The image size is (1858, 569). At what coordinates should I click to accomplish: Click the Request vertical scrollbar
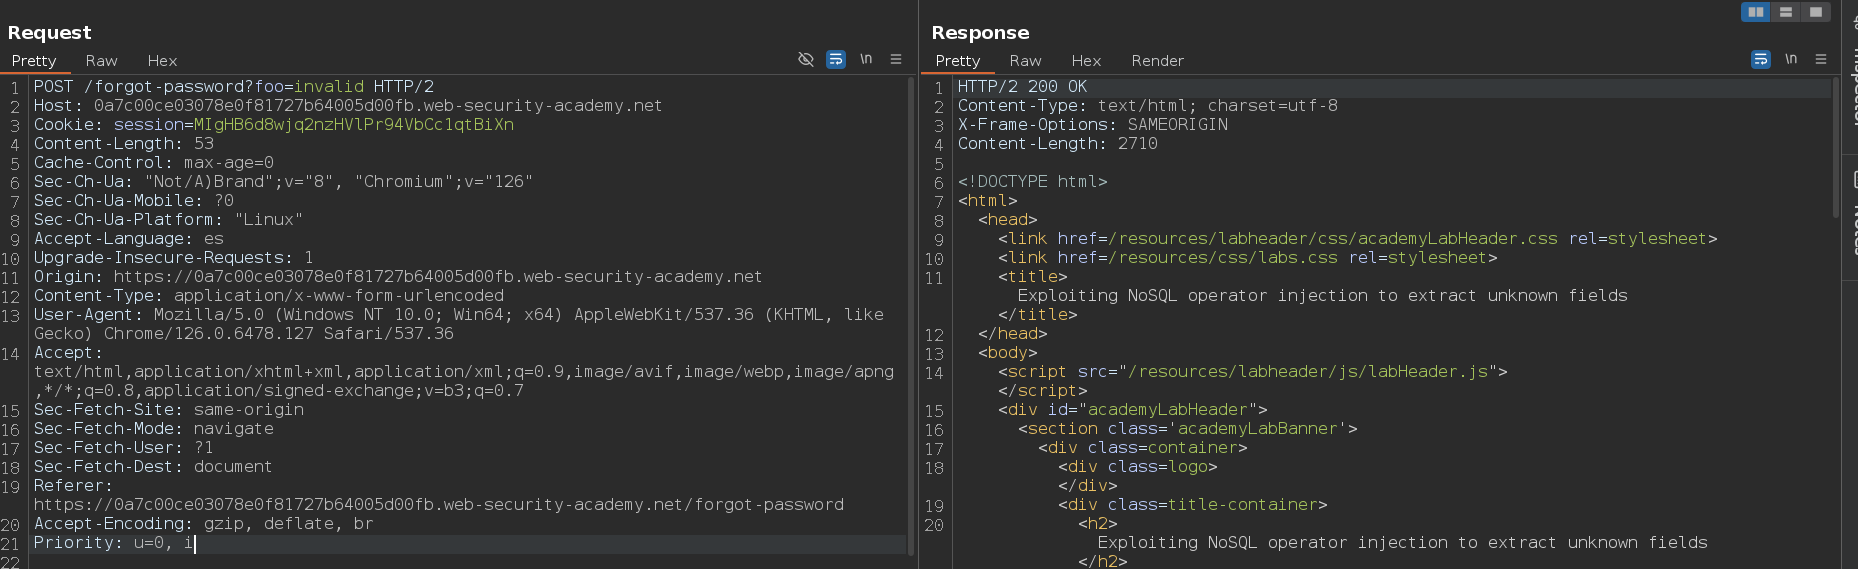coord(911,316)
